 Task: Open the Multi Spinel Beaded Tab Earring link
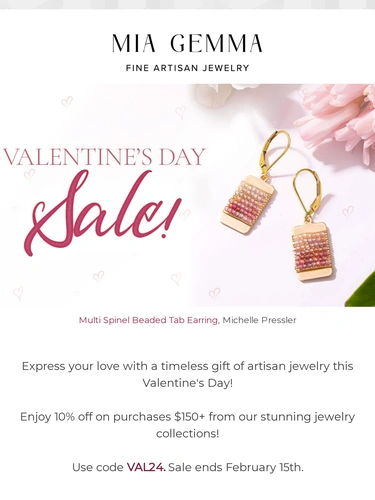(149, 320)
